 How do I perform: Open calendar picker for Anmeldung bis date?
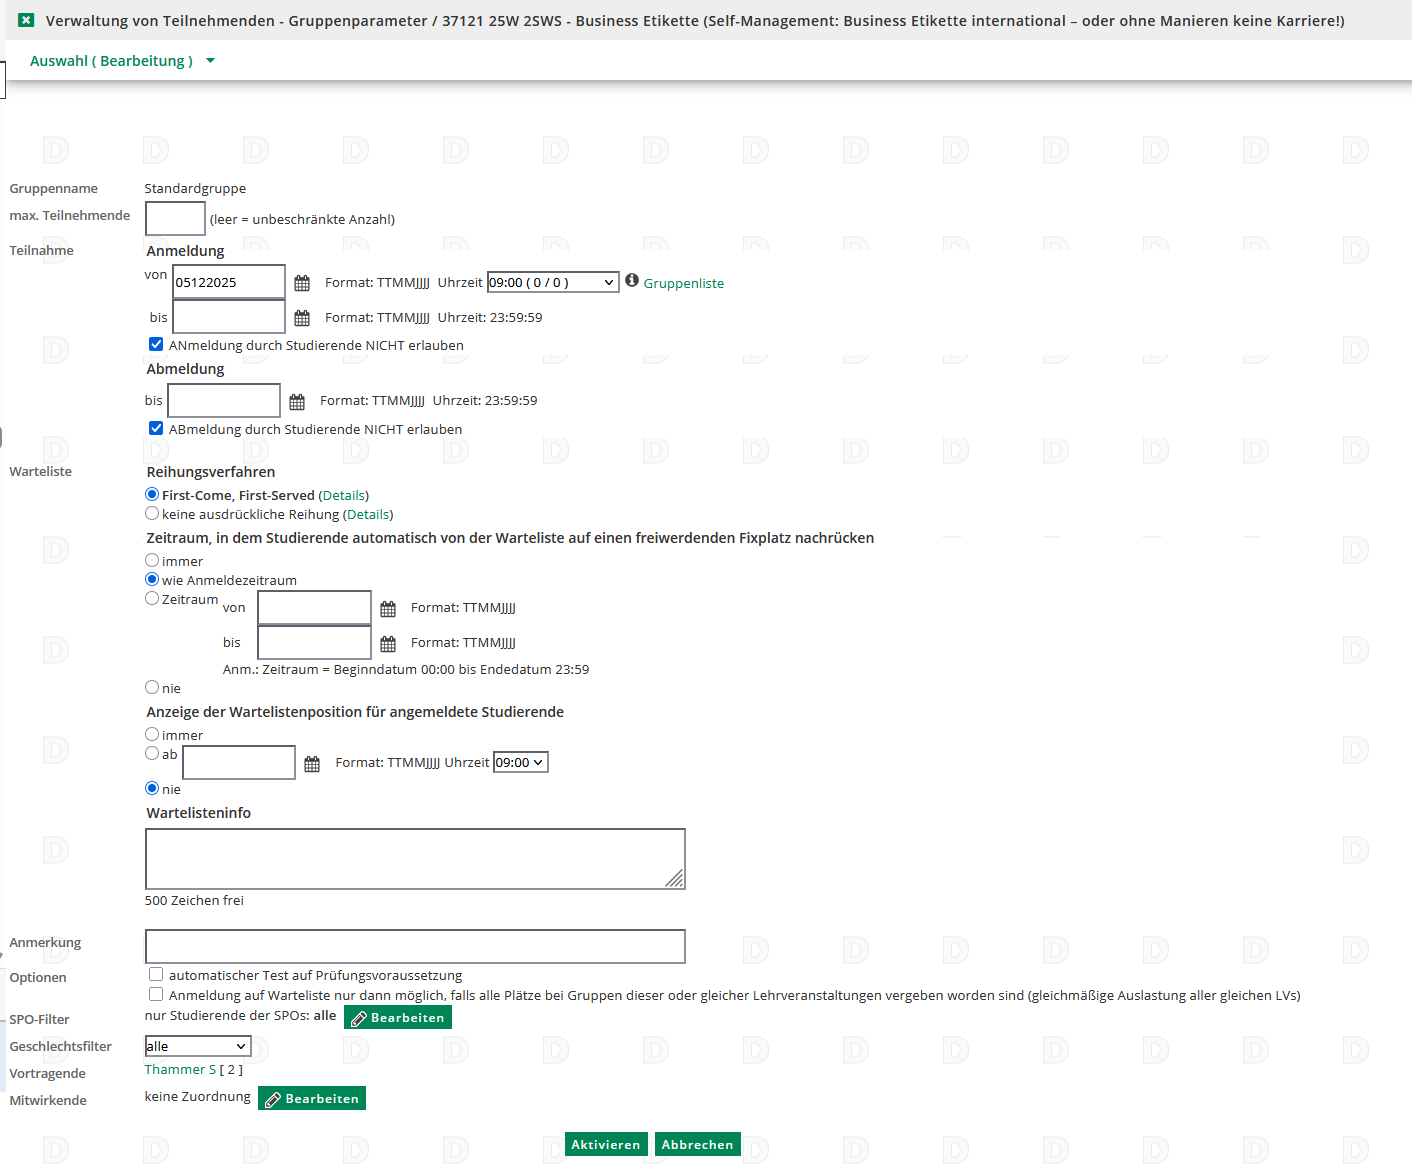coord(302,318)
